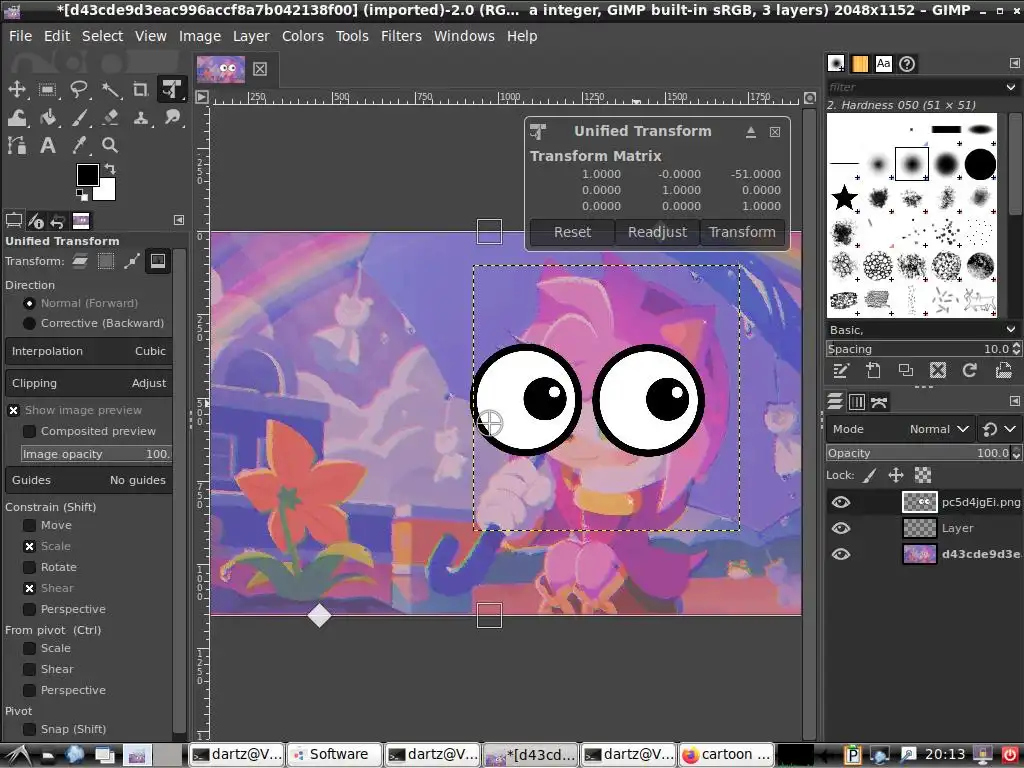The width and height of the screenshot is (1024, 768).
Task: Enable Constrain Move checkbox
Action: 29,526
